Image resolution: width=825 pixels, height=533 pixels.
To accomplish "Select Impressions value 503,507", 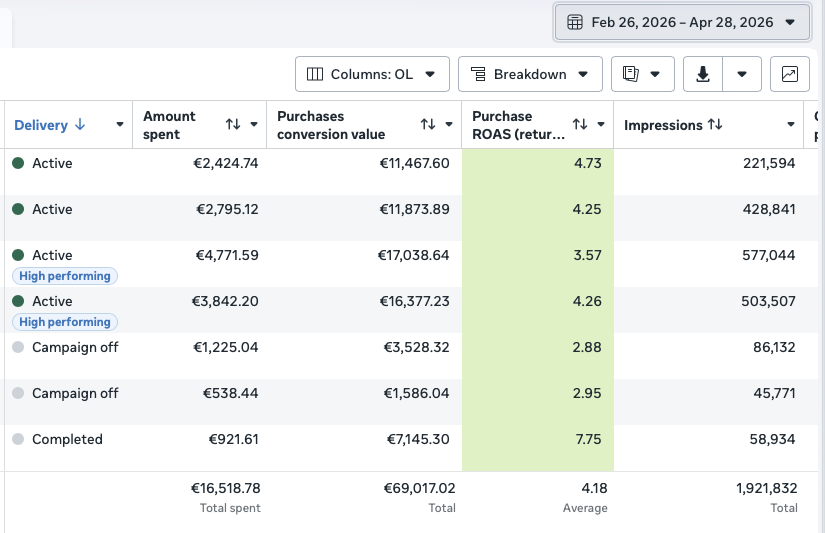I will 768,301.
